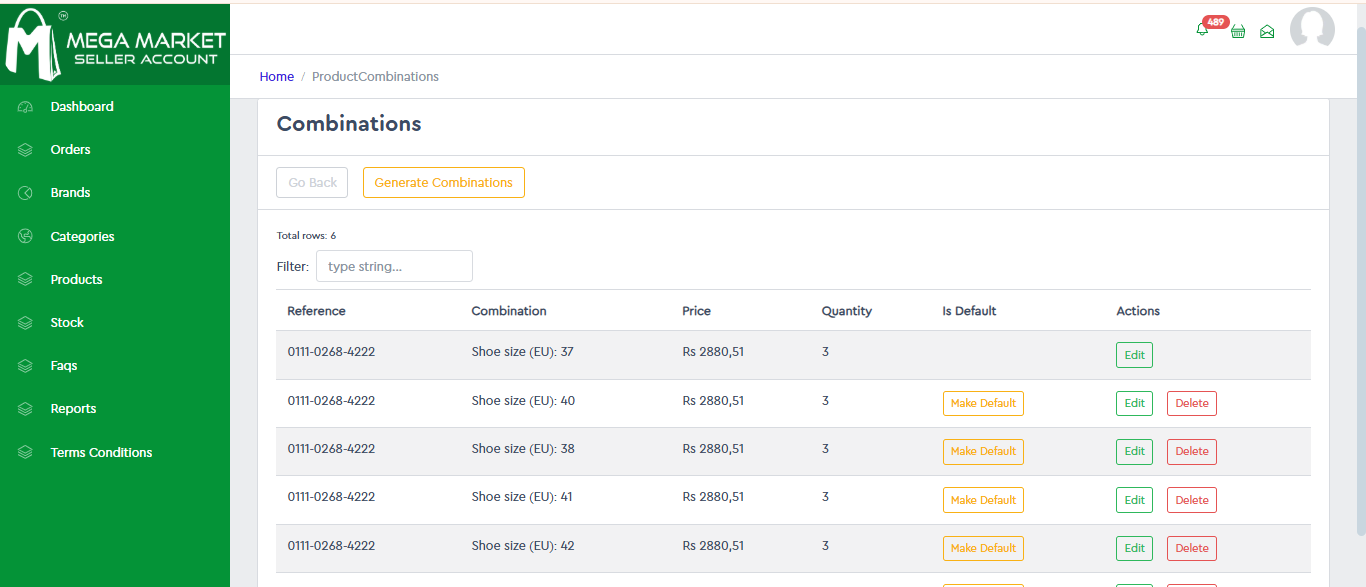Open the notifications bell with 489 badge
The height and width of the screenshot is (587, 1366).
click(x=1202, y=30)
